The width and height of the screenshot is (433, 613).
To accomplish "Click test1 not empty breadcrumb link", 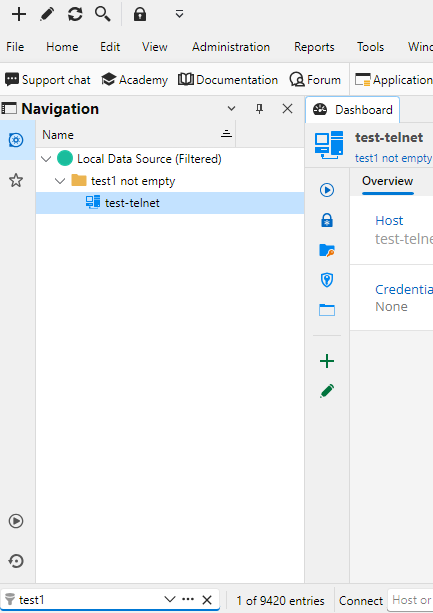I will tap(394, 158).
